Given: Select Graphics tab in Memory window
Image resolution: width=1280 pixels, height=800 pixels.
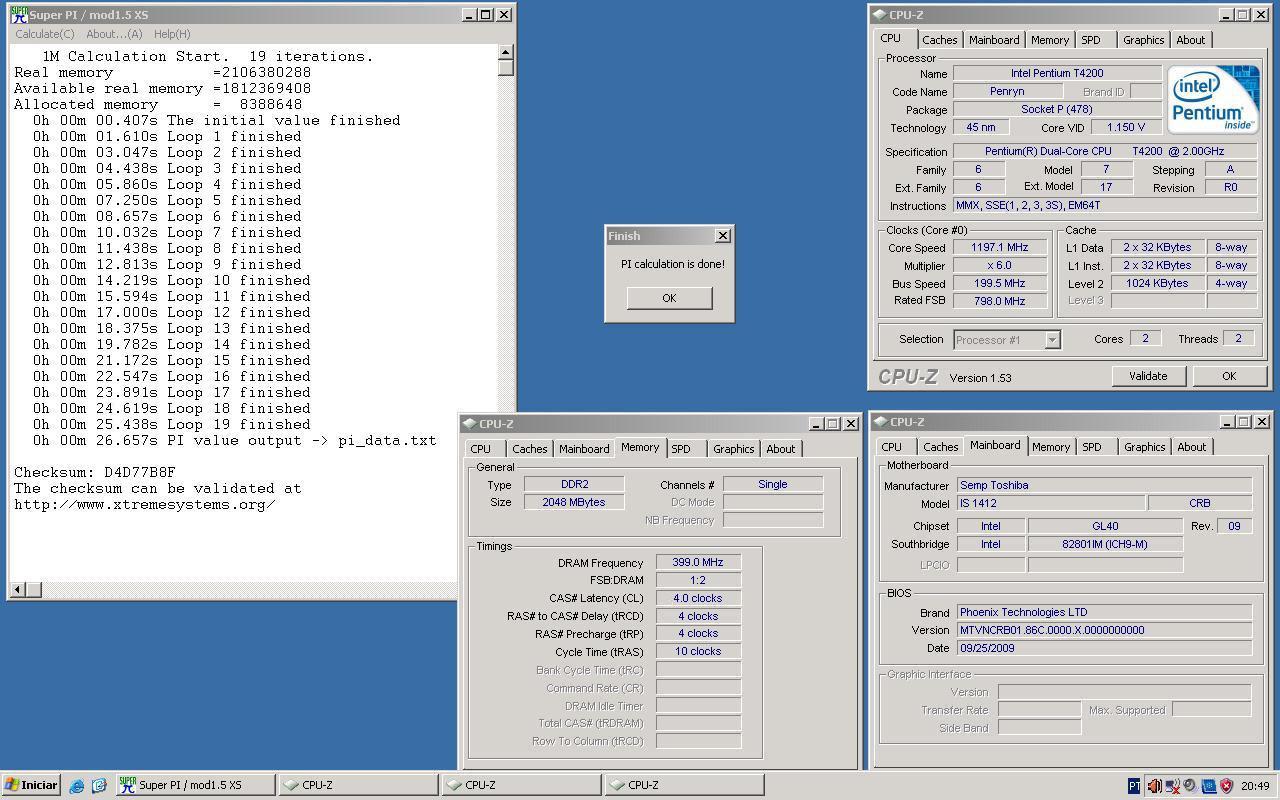Looking at the screenshot, I should pos(733,449).
